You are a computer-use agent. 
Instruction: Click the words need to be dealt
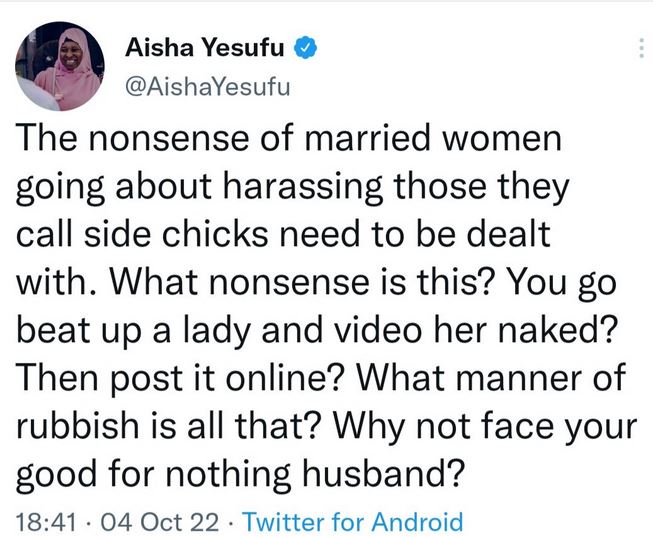415,234
